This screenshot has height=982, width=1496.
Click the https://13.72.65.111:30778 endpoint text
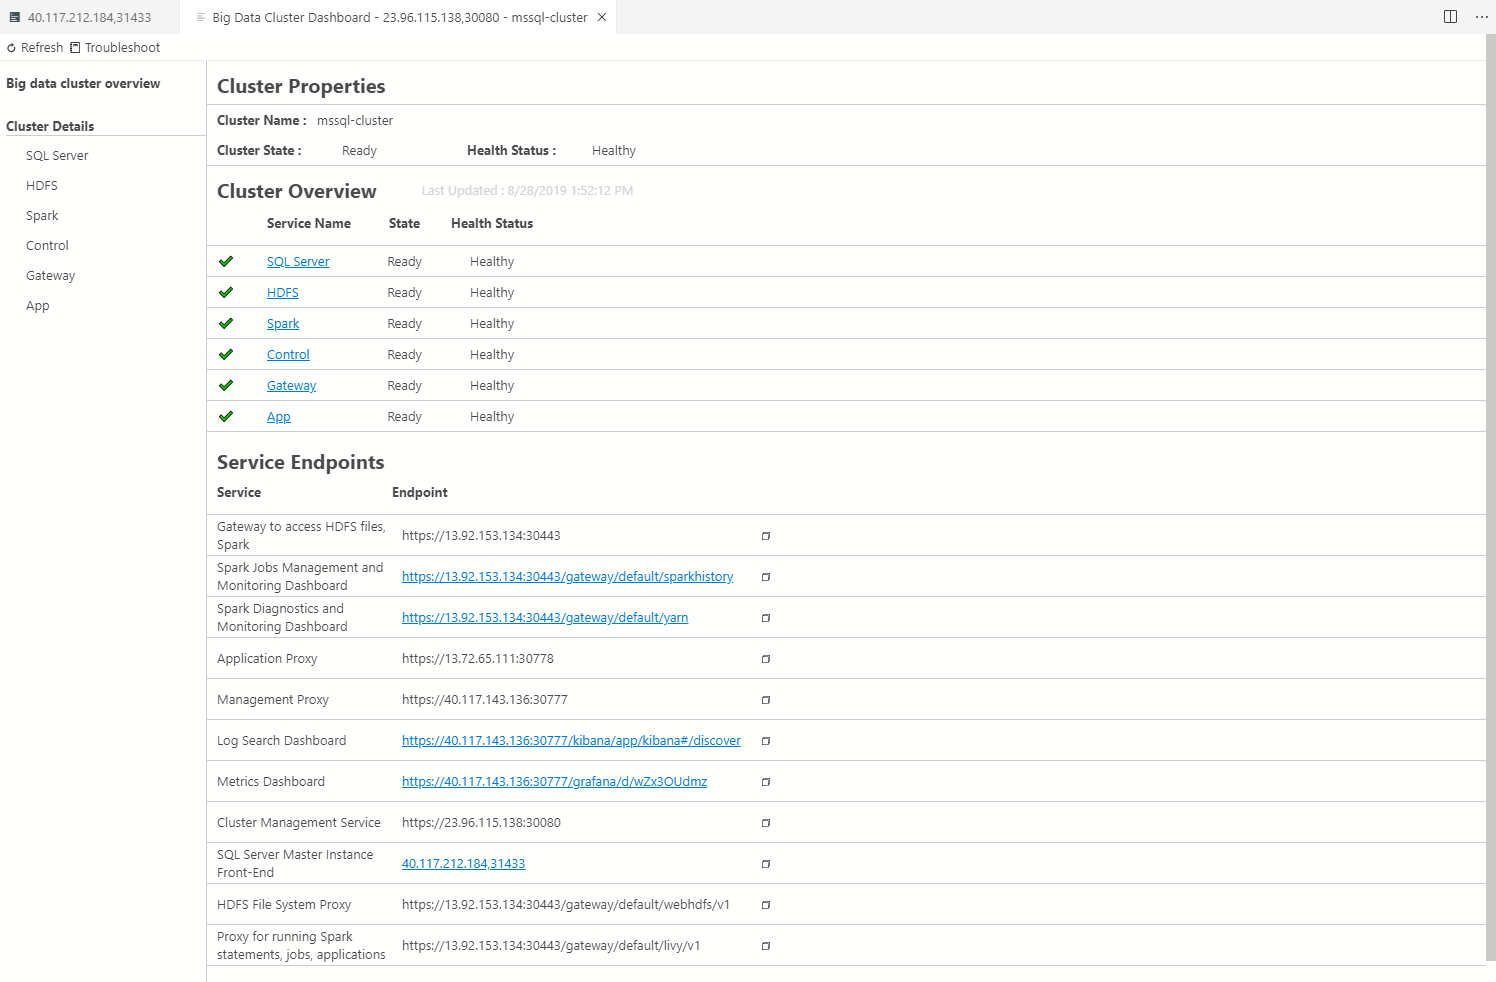tap(478, 659)
